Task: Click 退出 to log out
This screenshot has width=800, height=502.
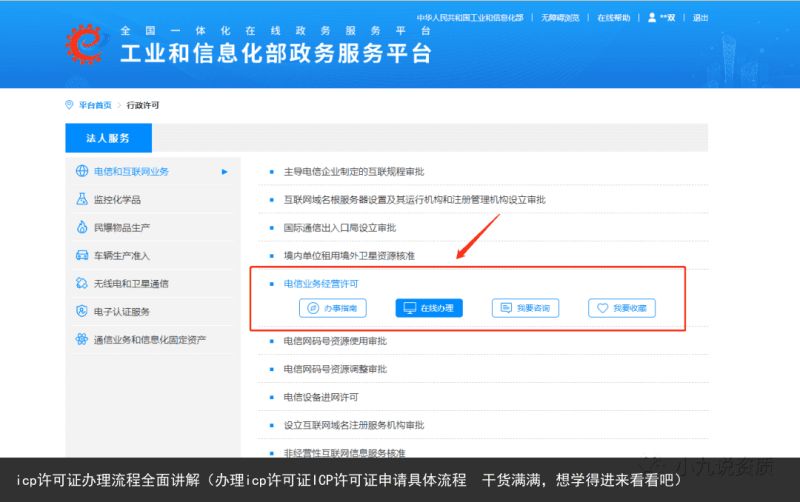Action: click(x=700, y=18)
